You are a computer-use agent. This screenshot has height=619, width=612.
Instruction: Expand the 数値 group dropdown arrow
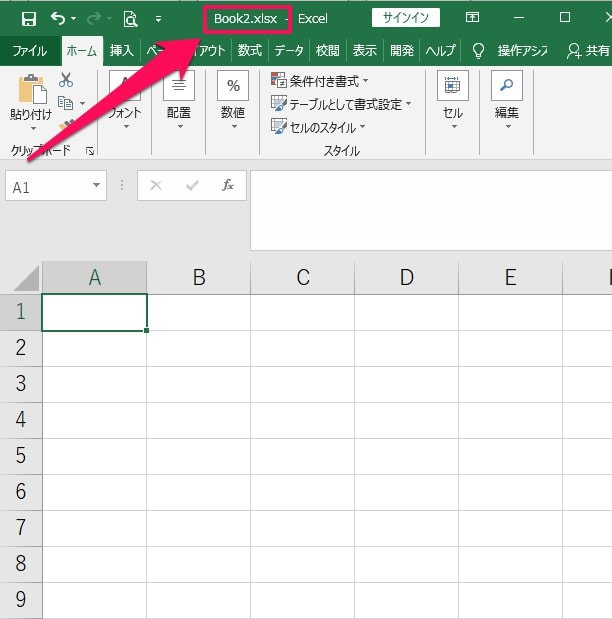coord(234,127)
